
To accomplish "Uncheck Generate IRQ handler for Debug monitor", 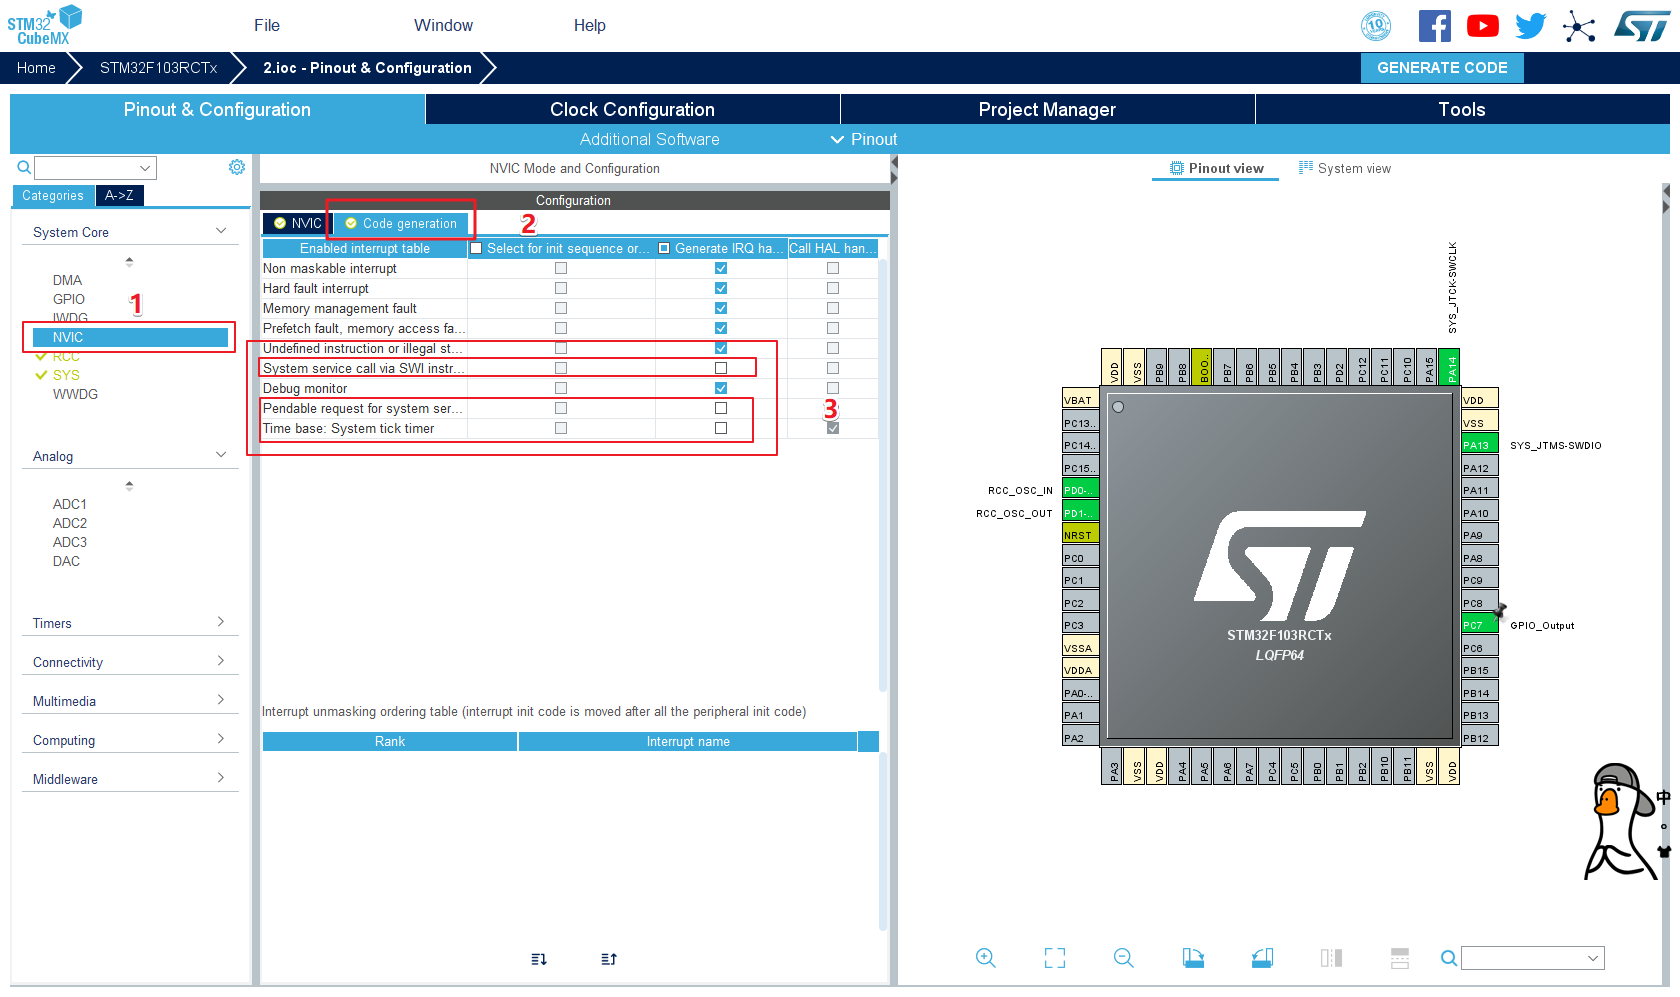I will 721,388.
